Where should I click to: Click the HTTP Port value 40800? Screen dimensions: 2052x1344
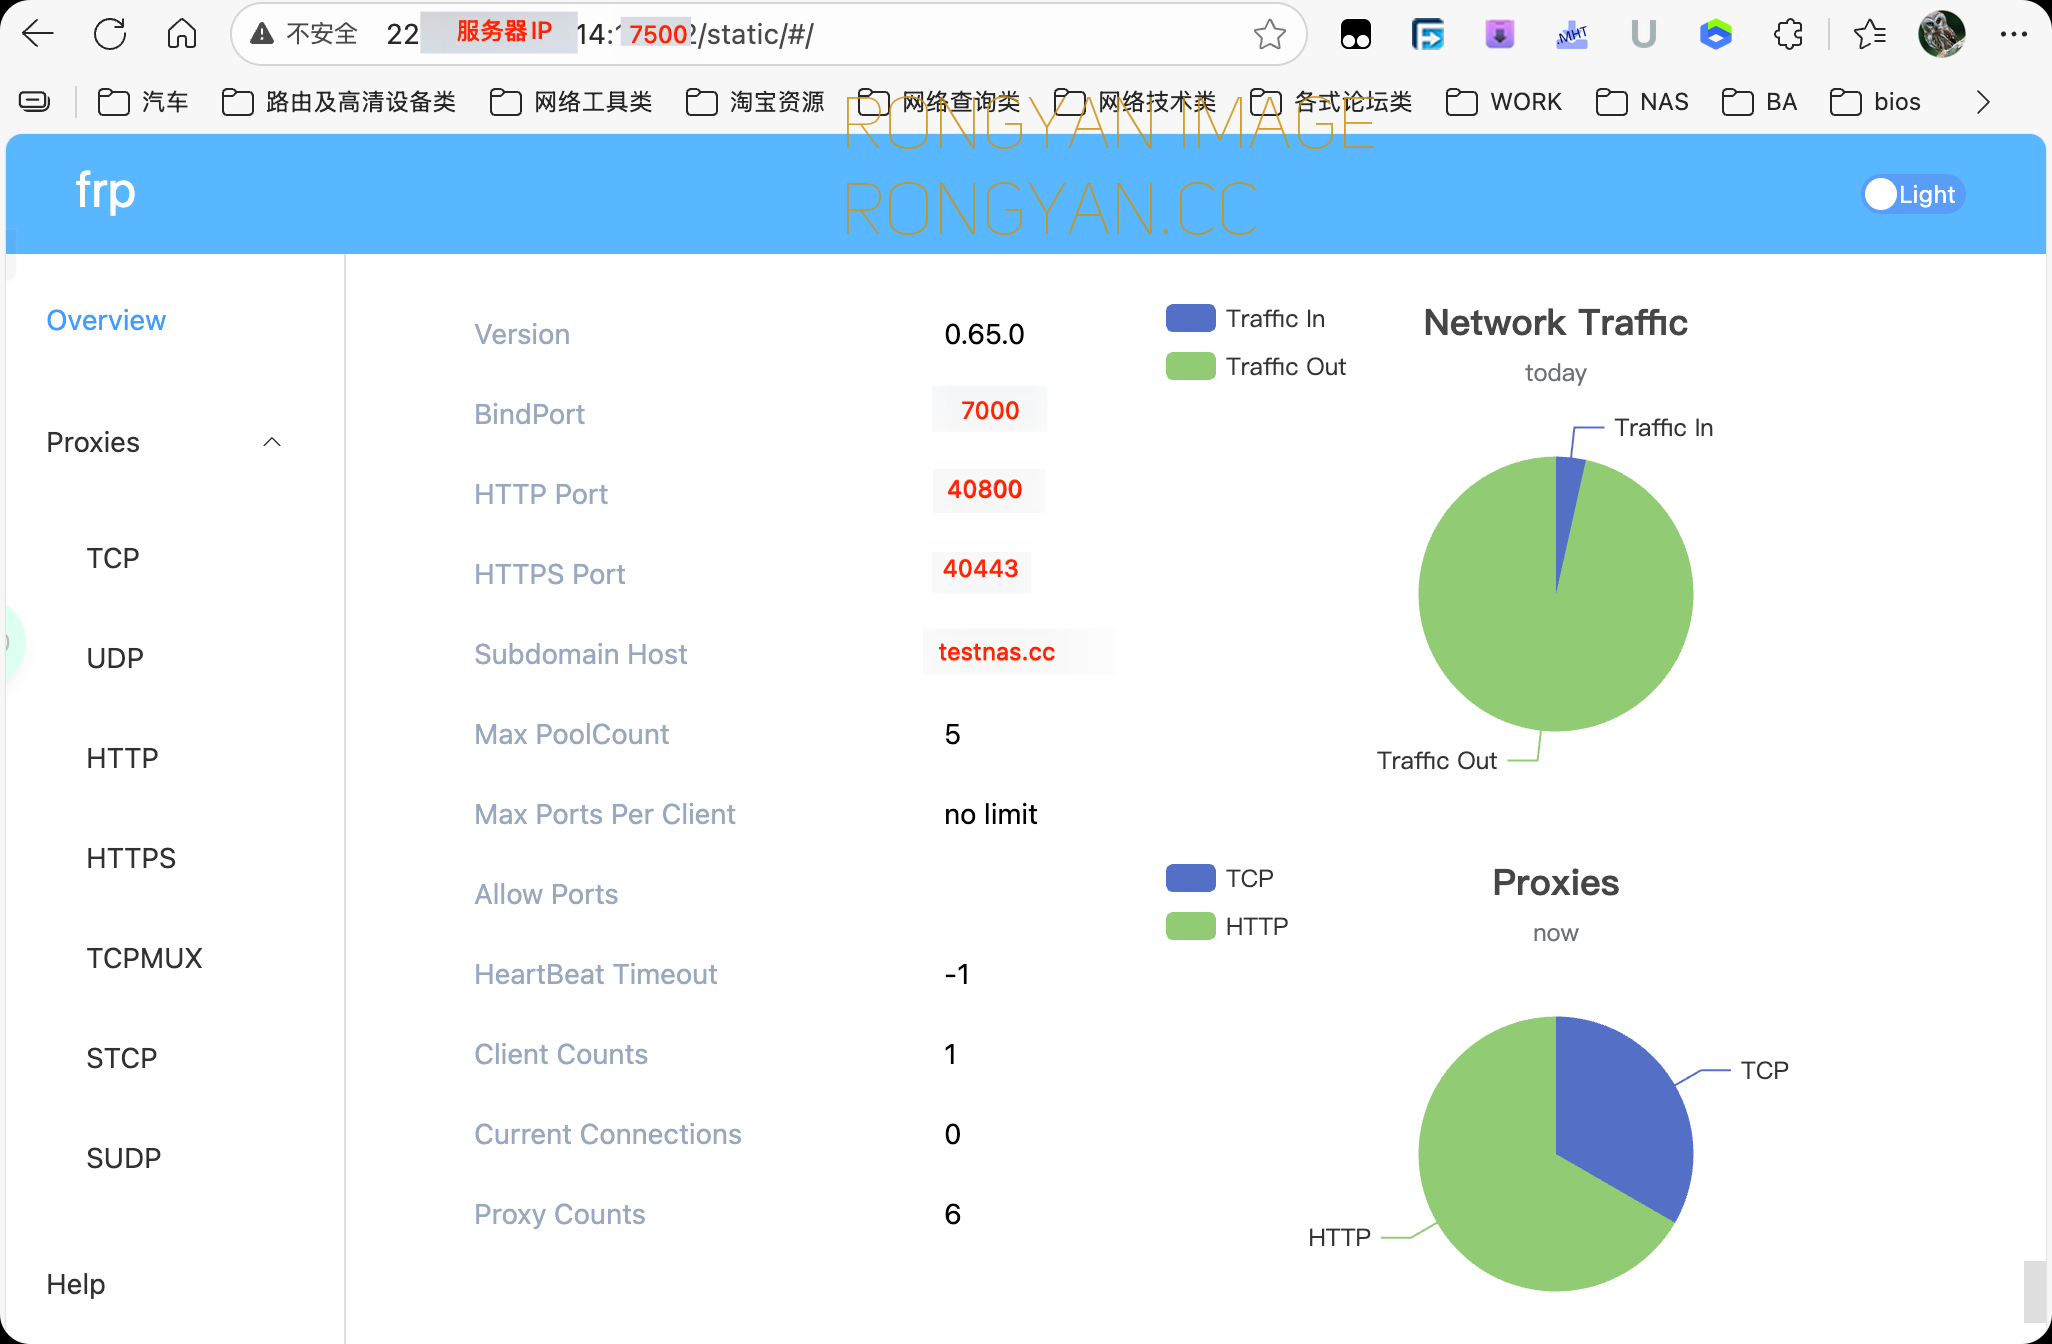coord(985,489)
